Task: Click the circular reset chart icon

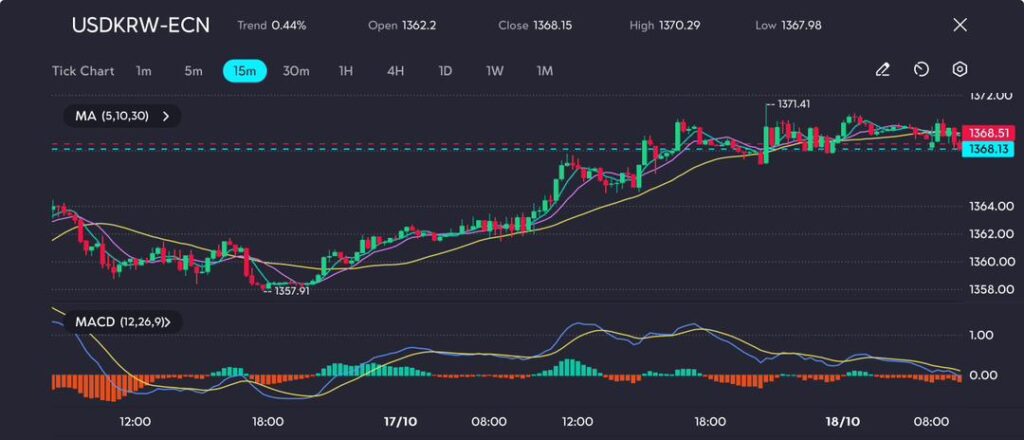Action: (x=921, y=70)
